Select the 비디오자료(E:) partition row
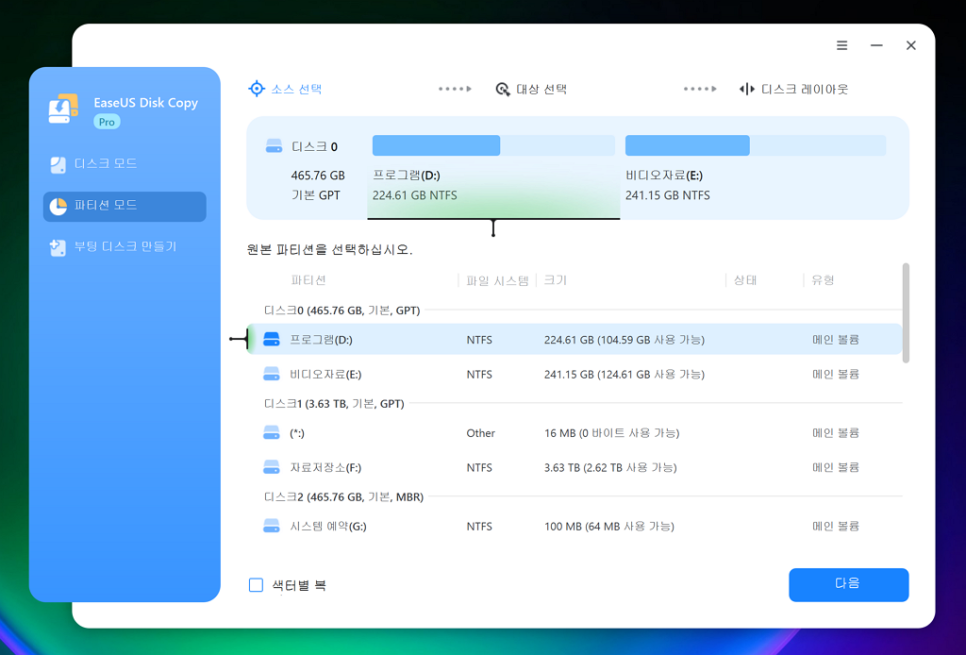This screenshot has height=655, width=966. (574, 374)
